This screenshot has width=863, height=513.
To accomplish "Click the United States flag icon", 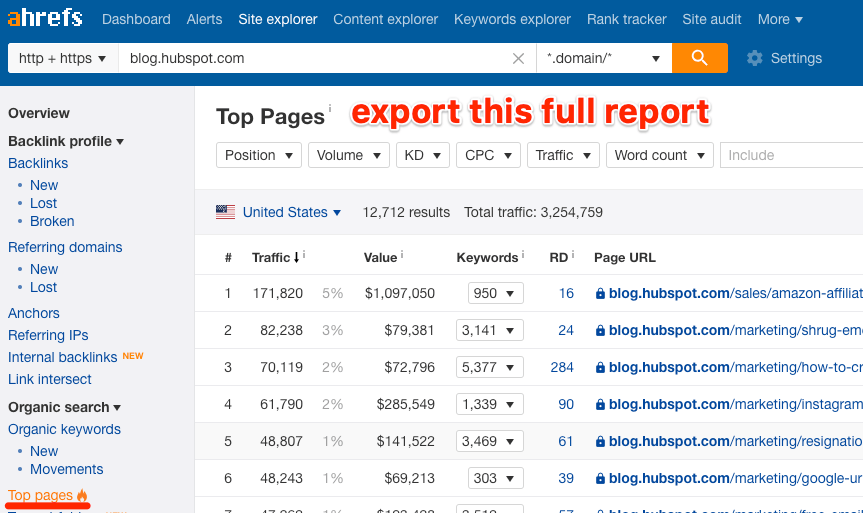I will pos(226,212).
